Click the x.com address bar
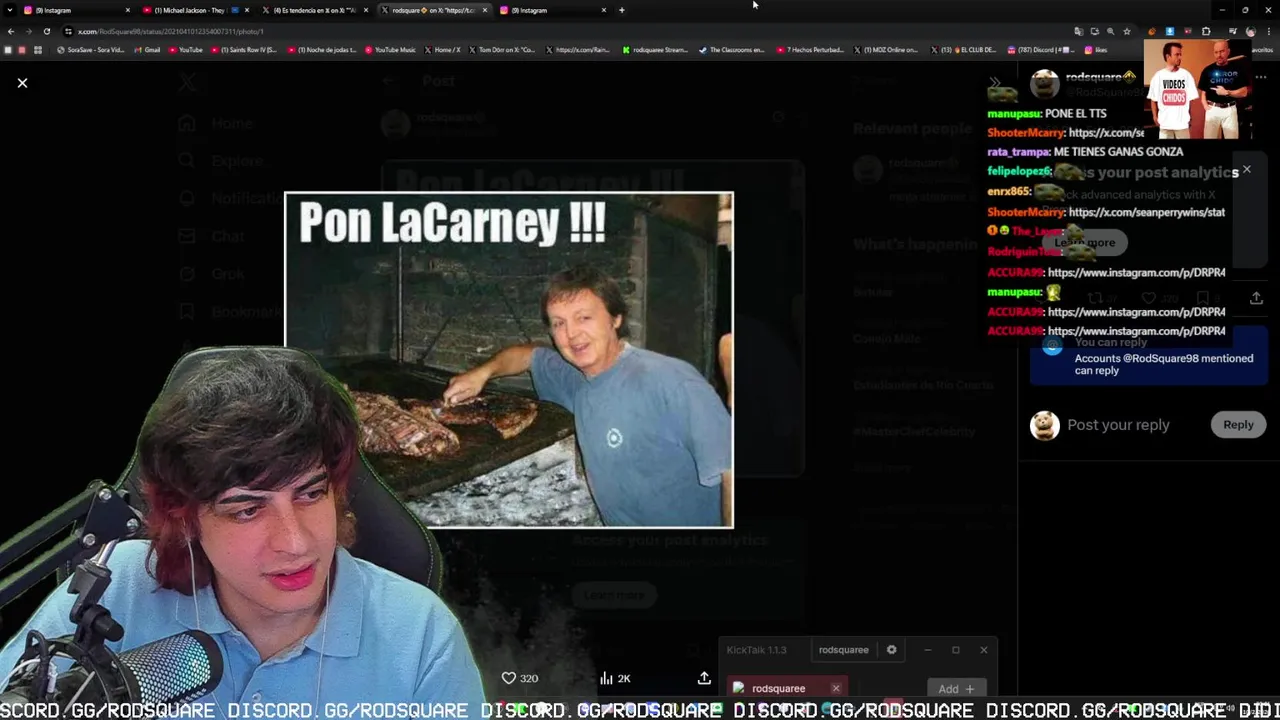This screenshot has height=720, width=1280. [x=560, y=31]
